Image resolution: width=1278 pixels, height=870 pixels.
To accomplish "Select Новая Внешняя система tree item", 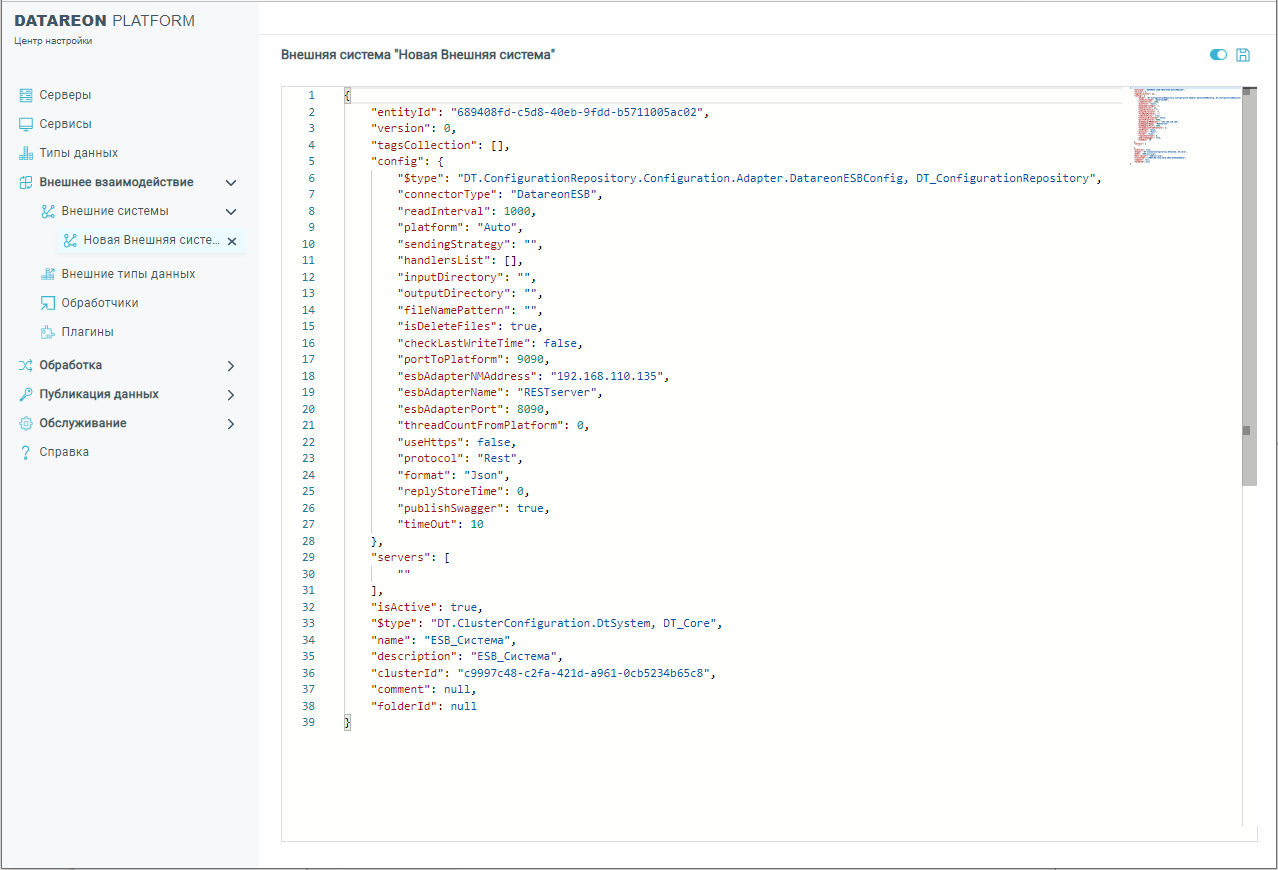I will 150,240.
